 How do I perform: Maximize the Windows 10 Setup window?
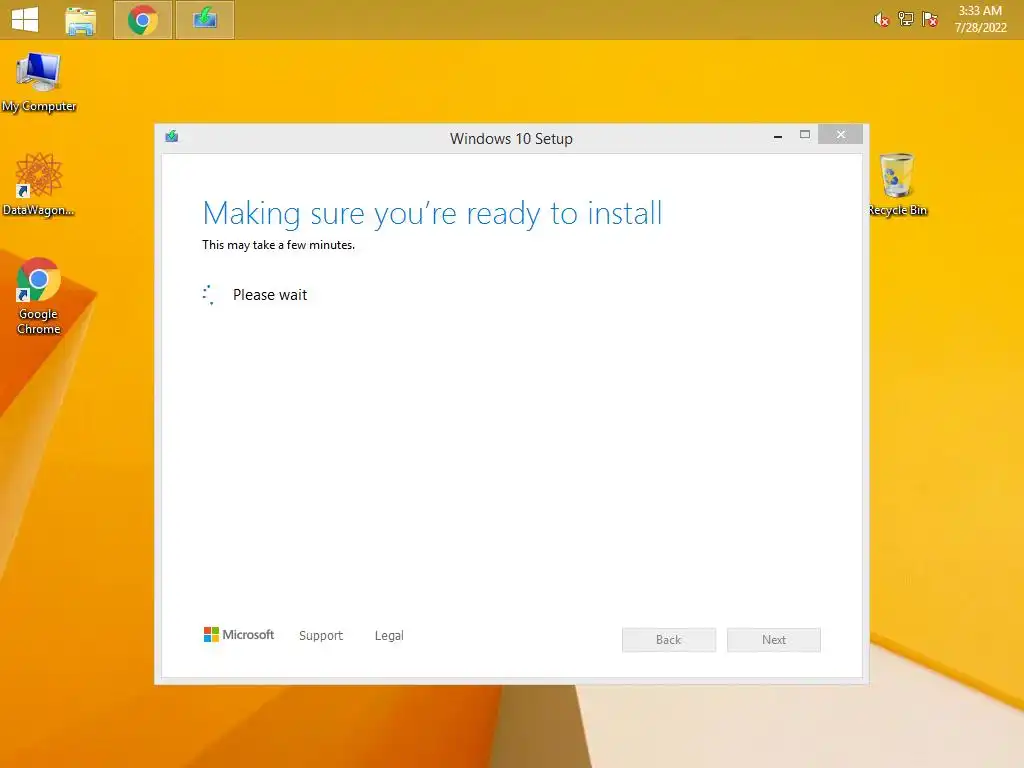805,135
